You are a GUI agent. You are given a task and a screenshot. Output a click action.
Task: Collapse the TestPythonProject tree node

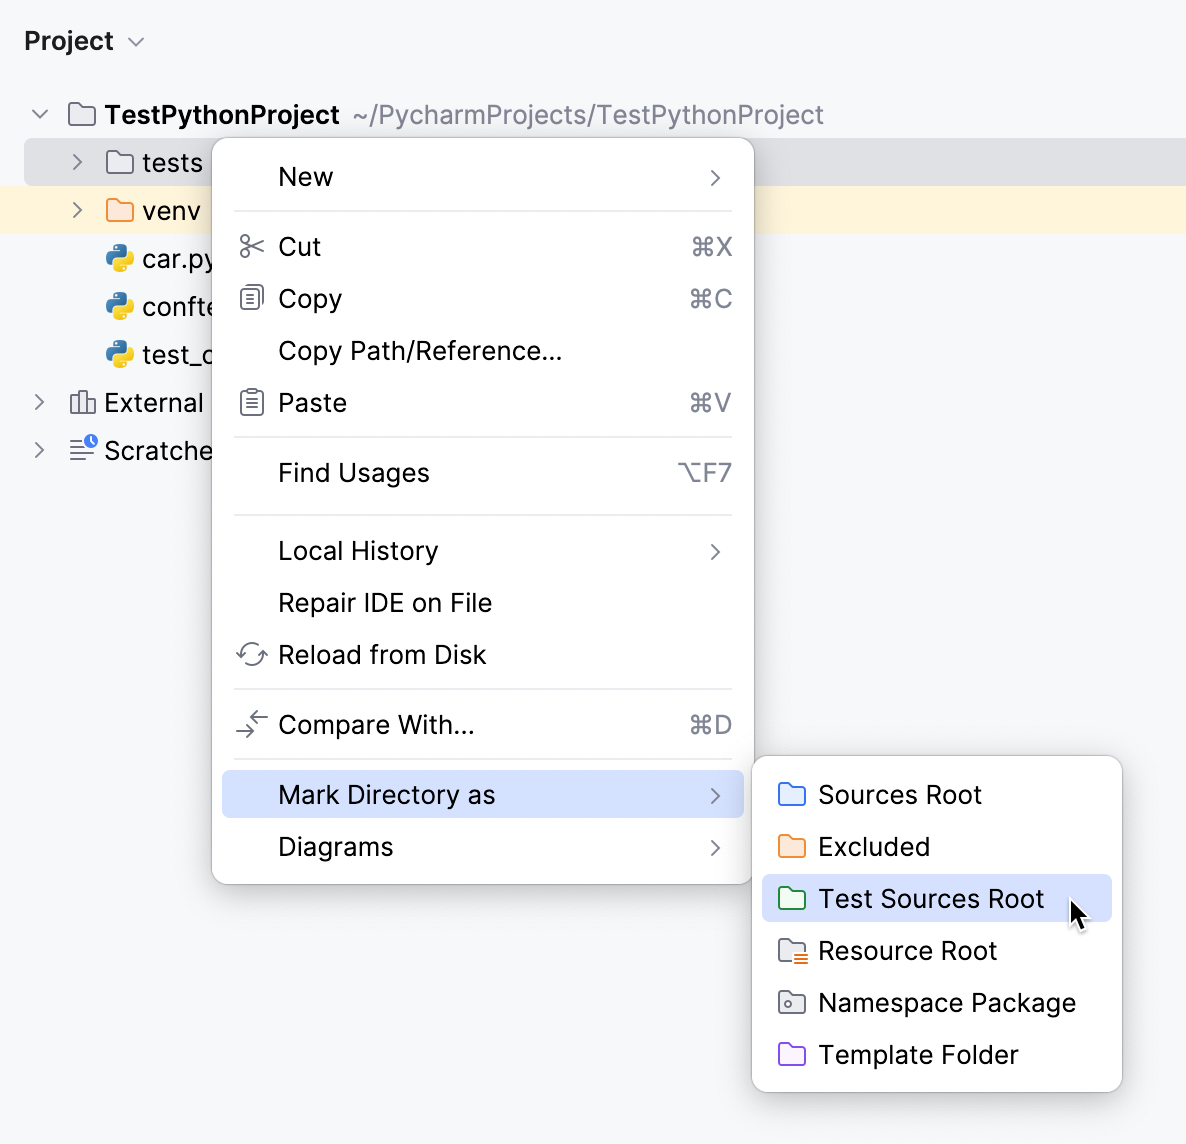pyautogui.click(x=39, y=114)
